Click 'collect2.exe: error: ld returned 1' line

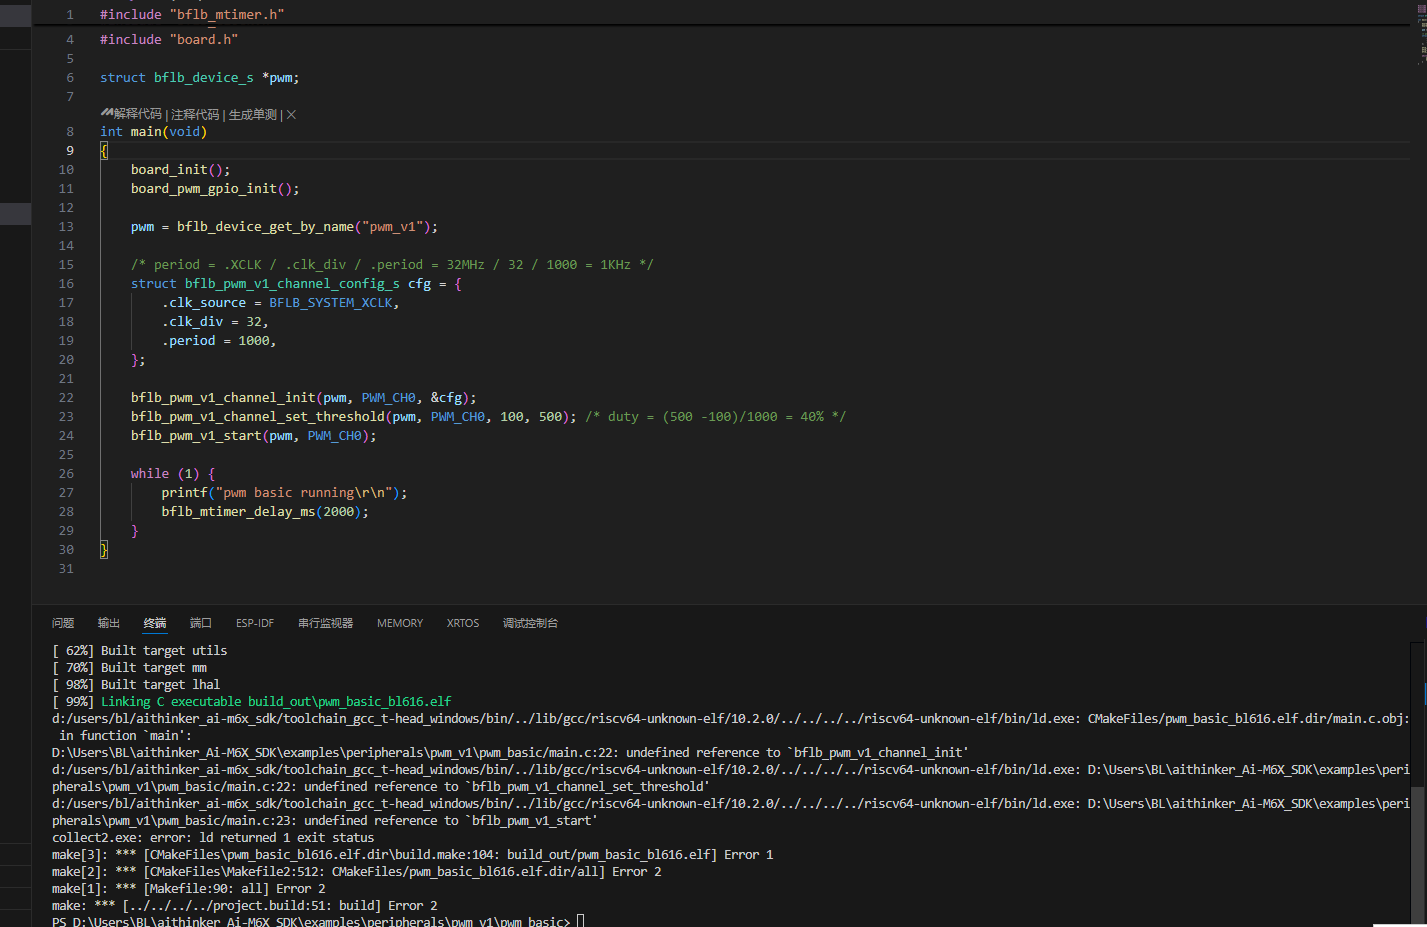pos(213,838)
